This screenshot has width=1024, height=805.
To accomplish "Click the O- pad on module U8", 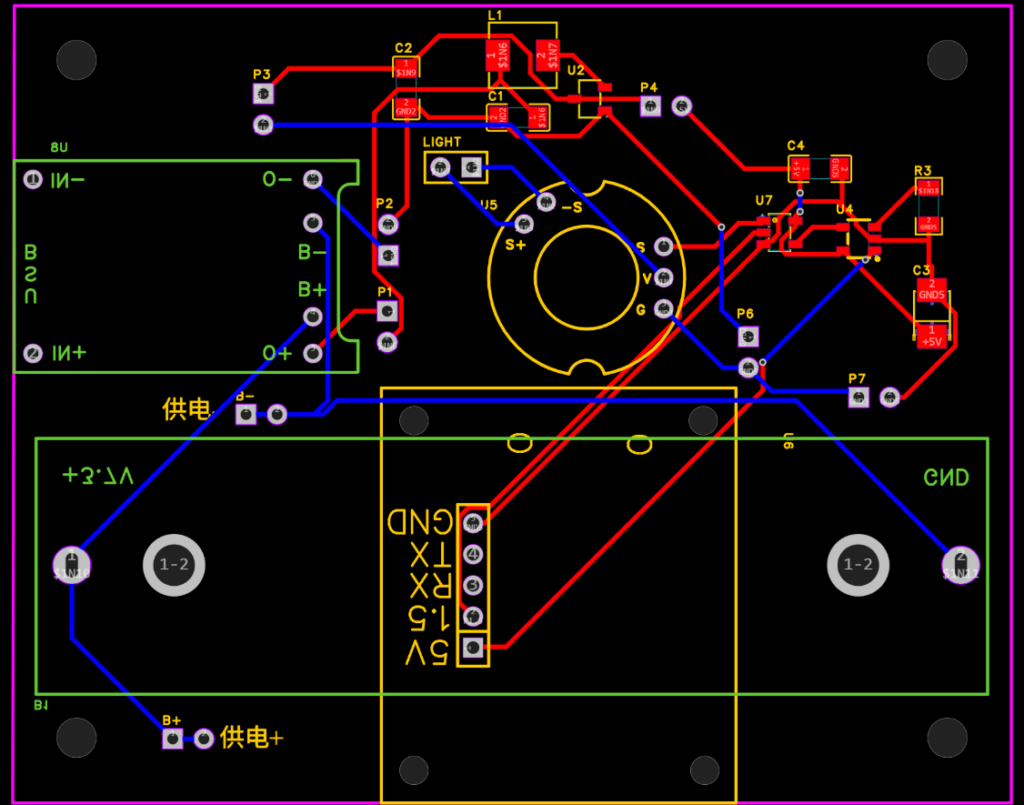I will (312, 180).
